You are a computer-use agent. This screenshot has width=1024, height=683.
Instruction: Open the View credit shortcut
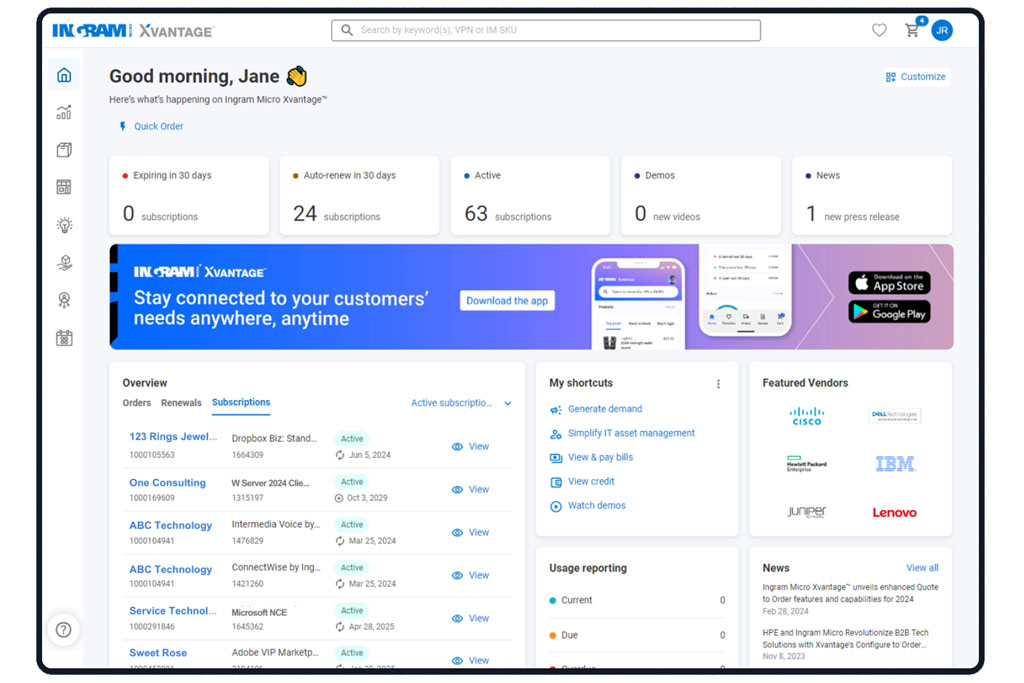(x=591, y=481)
